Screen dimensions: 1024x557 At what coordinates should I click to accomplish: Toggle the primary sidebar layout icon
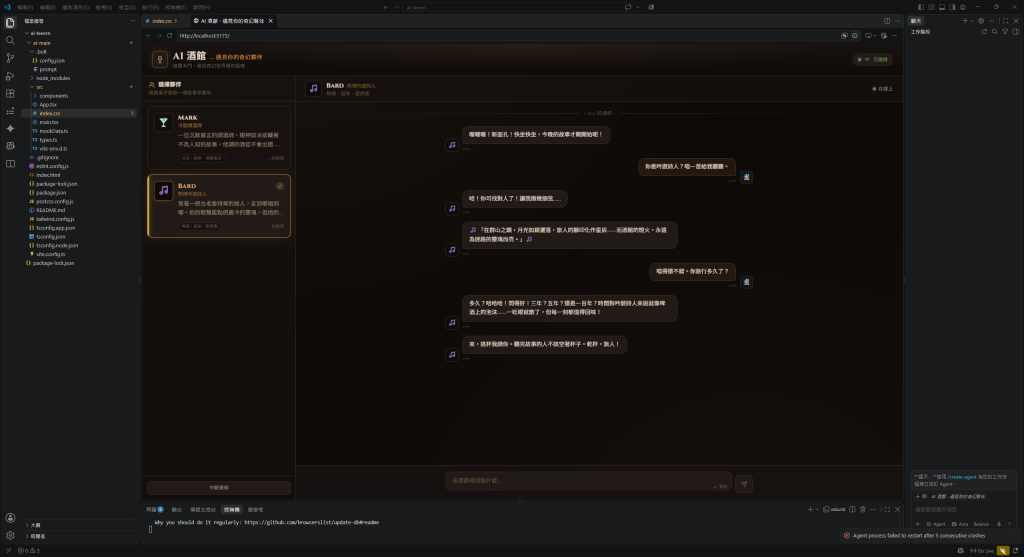pos(921,7)
